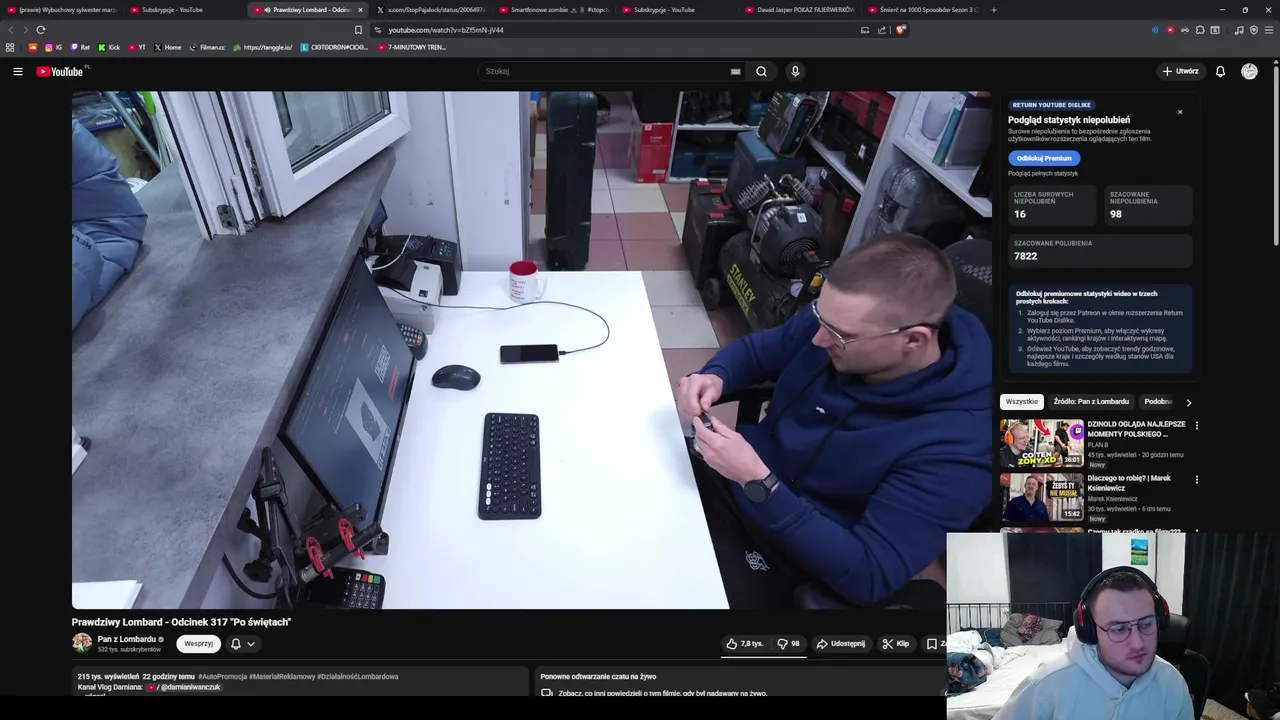The width and height of the screenshot is (1280, 720).
Task: Like the video (7,8 tys.)
Action: coord(746,644)
